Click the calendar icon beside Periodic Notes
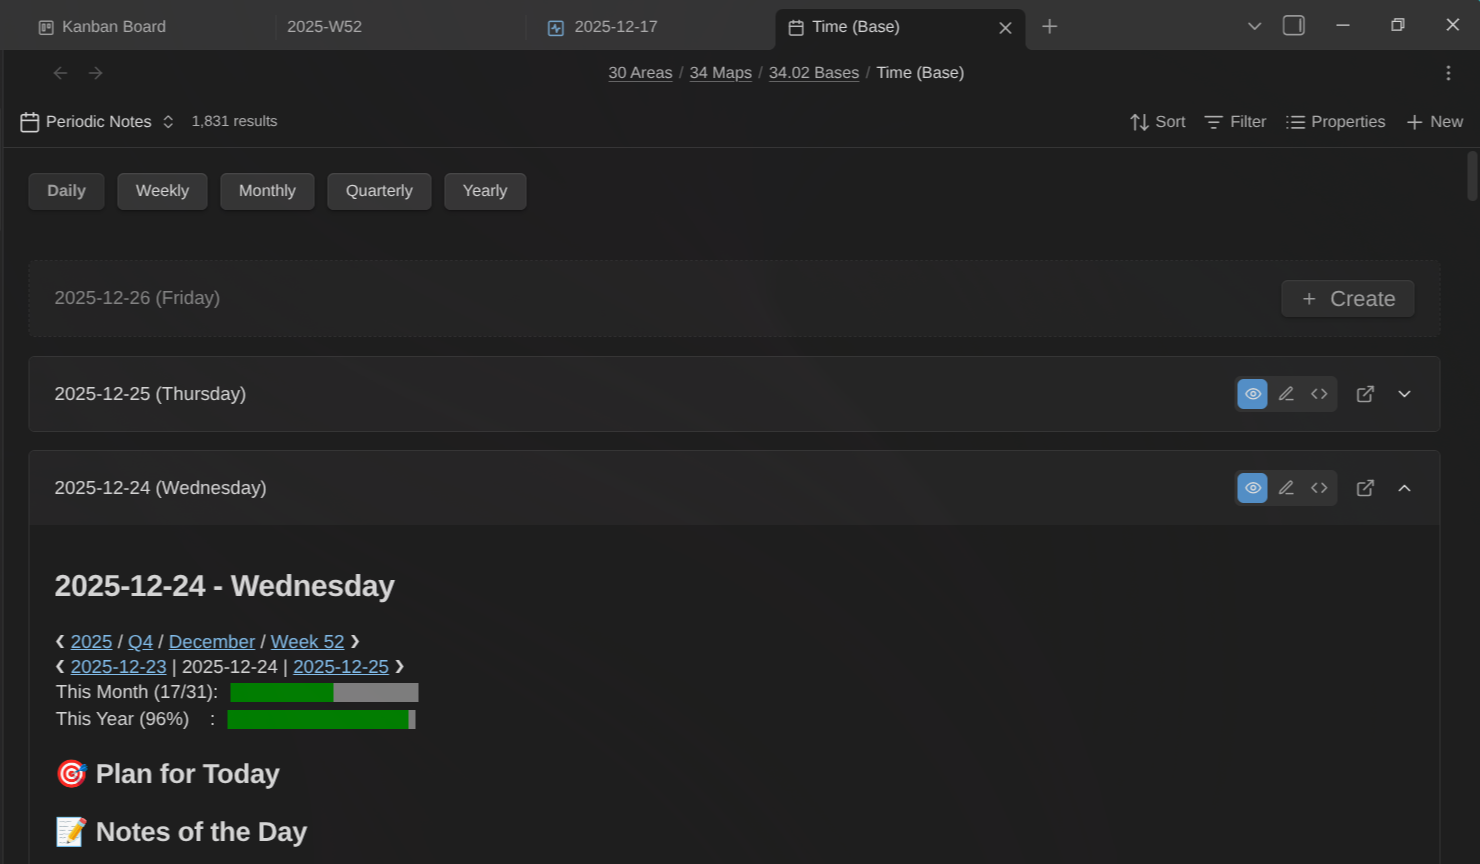Screen dimensions: 1480x864 click(30, 122)
